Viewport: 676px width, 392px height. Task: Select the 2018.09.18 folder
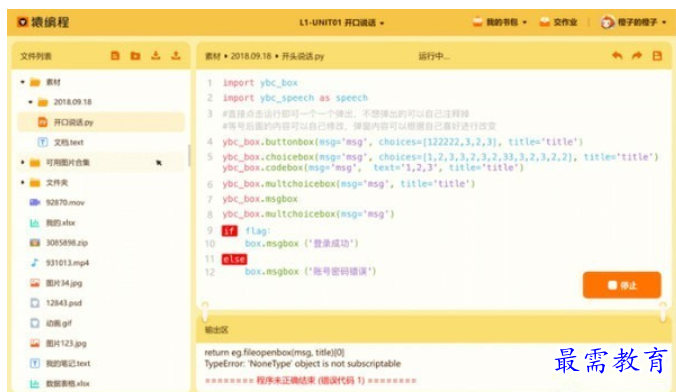(101, 102)
